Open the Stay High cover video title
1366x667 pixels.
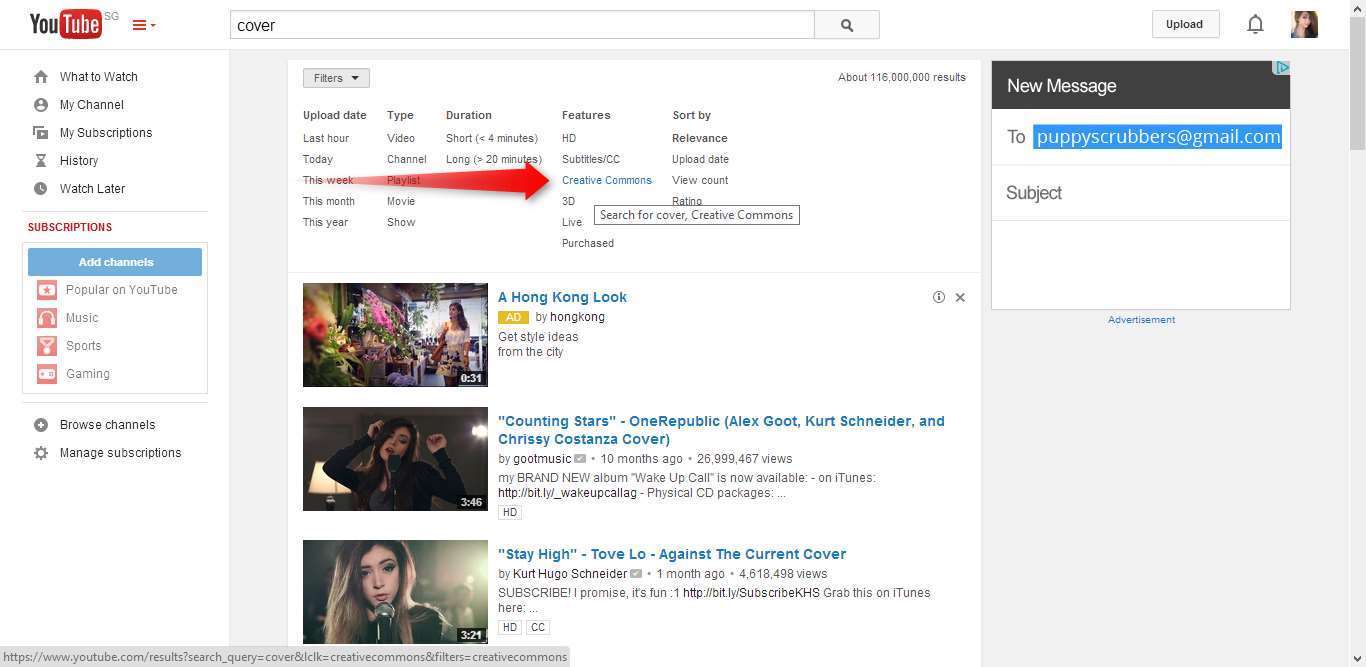672,554
